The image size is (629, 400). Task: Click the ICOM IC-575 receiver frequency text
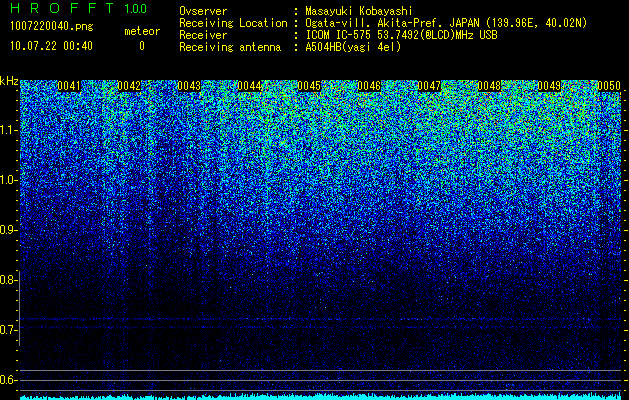[401, 35]
